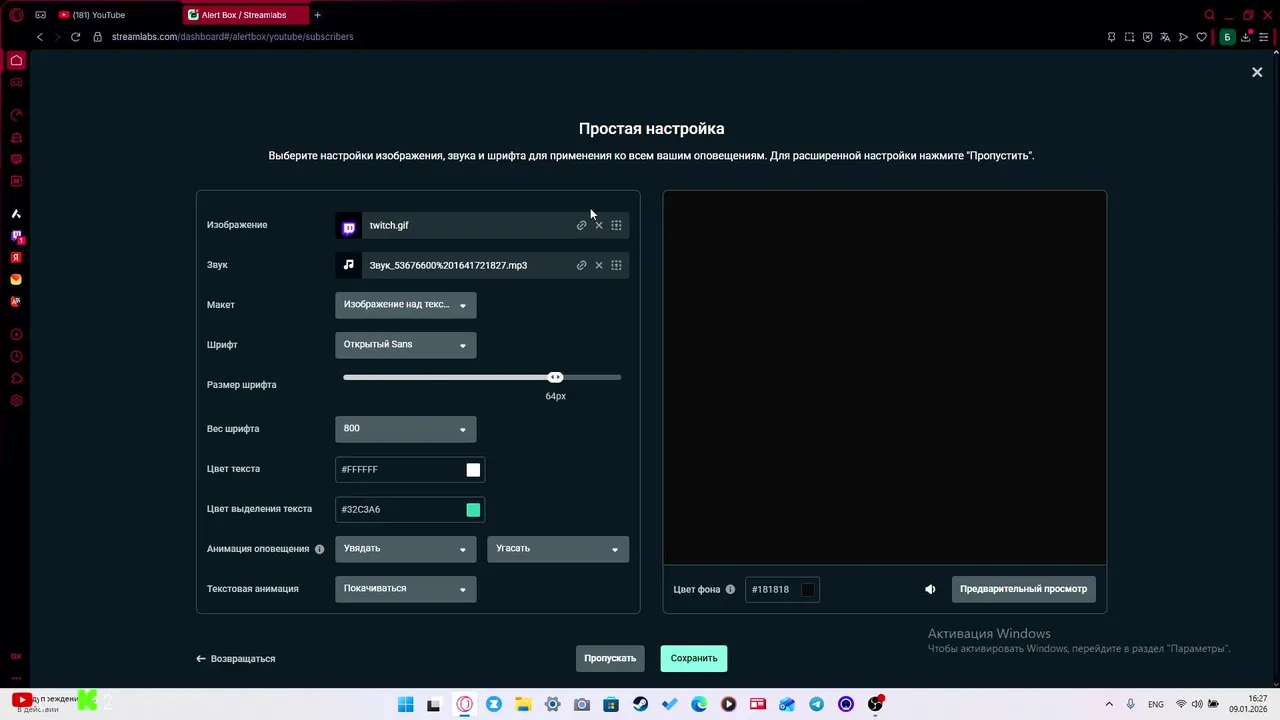This screenshot has width=1280, height=720.
Task: Click the font size slider handle
Action: tap(555, 377)
